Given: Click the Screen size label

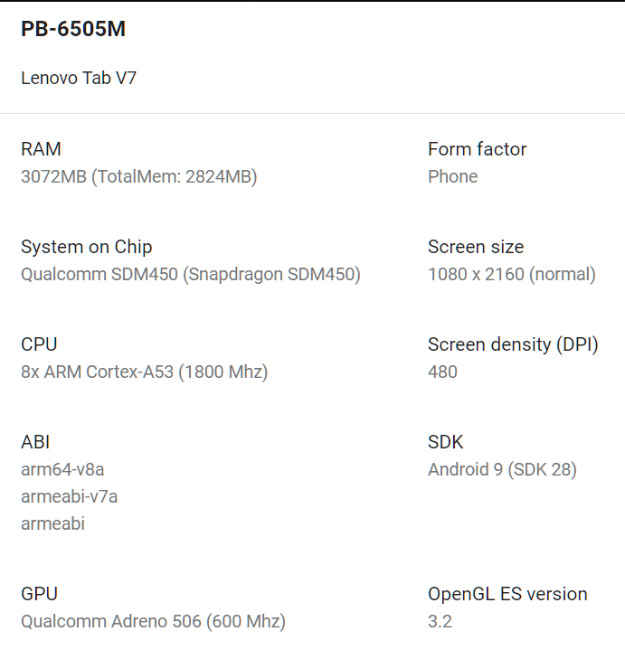Looking at the screenshot, I should (476, 247).
